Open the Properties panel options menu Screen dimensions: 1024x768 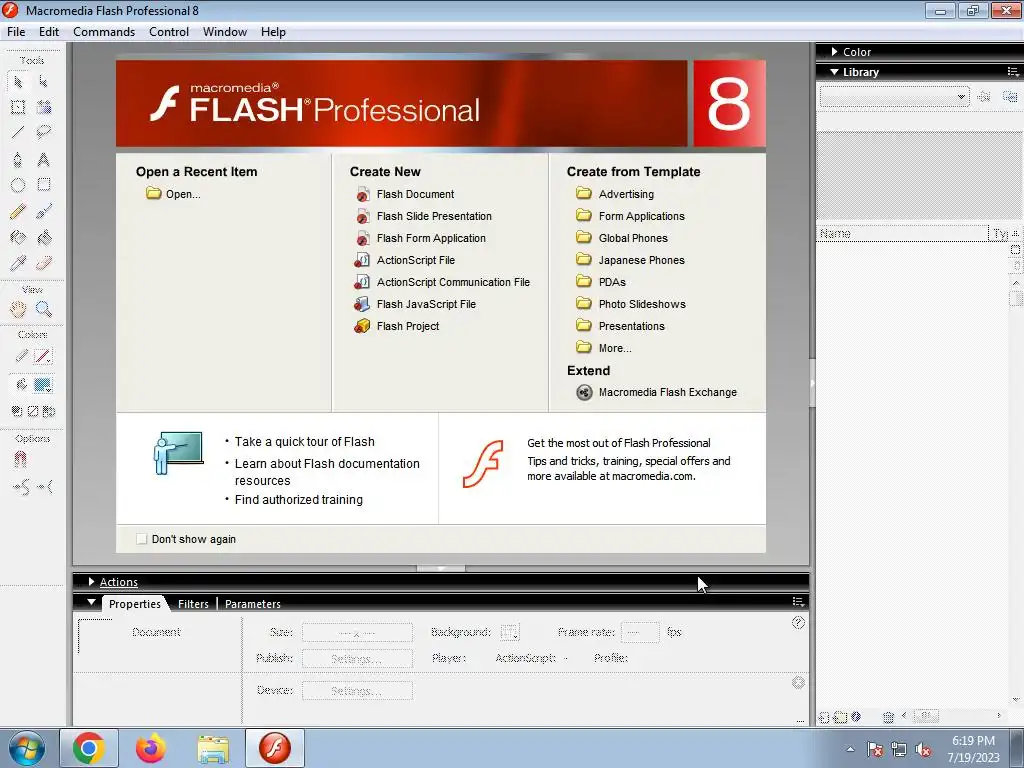pos(798,601)
